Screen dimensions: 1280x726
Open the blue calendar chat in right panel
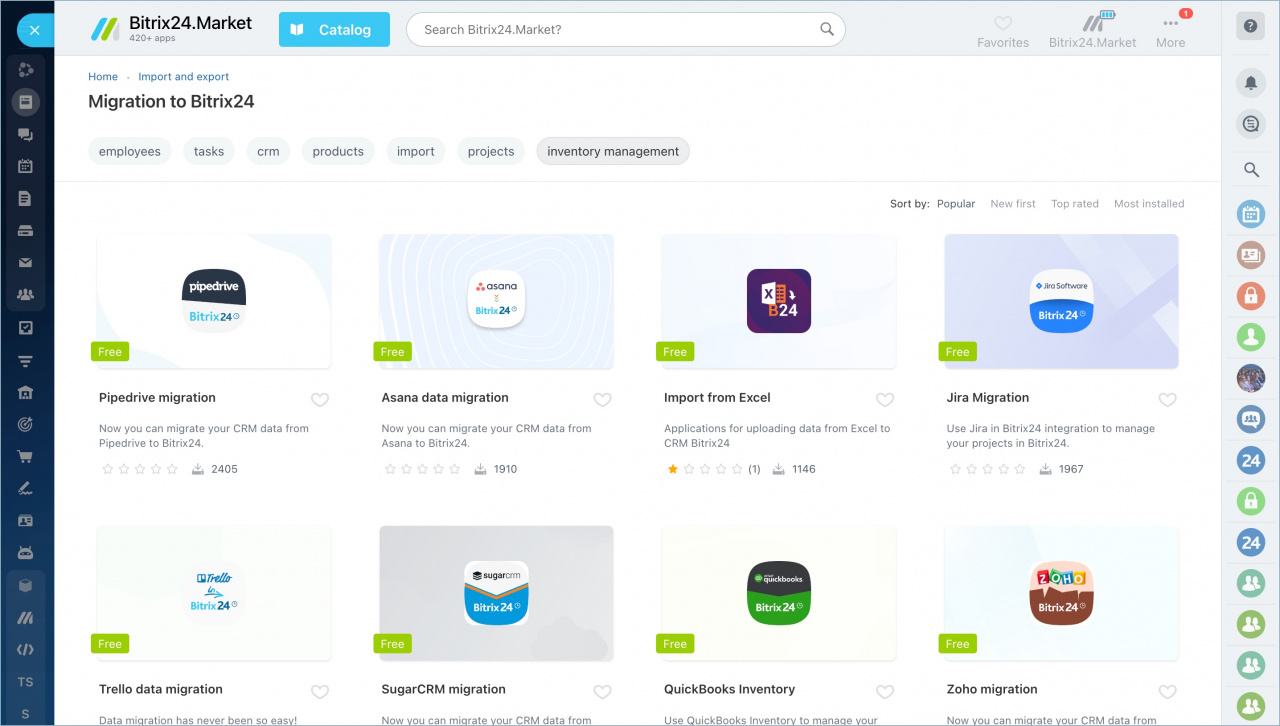[x=1251, y=213]
